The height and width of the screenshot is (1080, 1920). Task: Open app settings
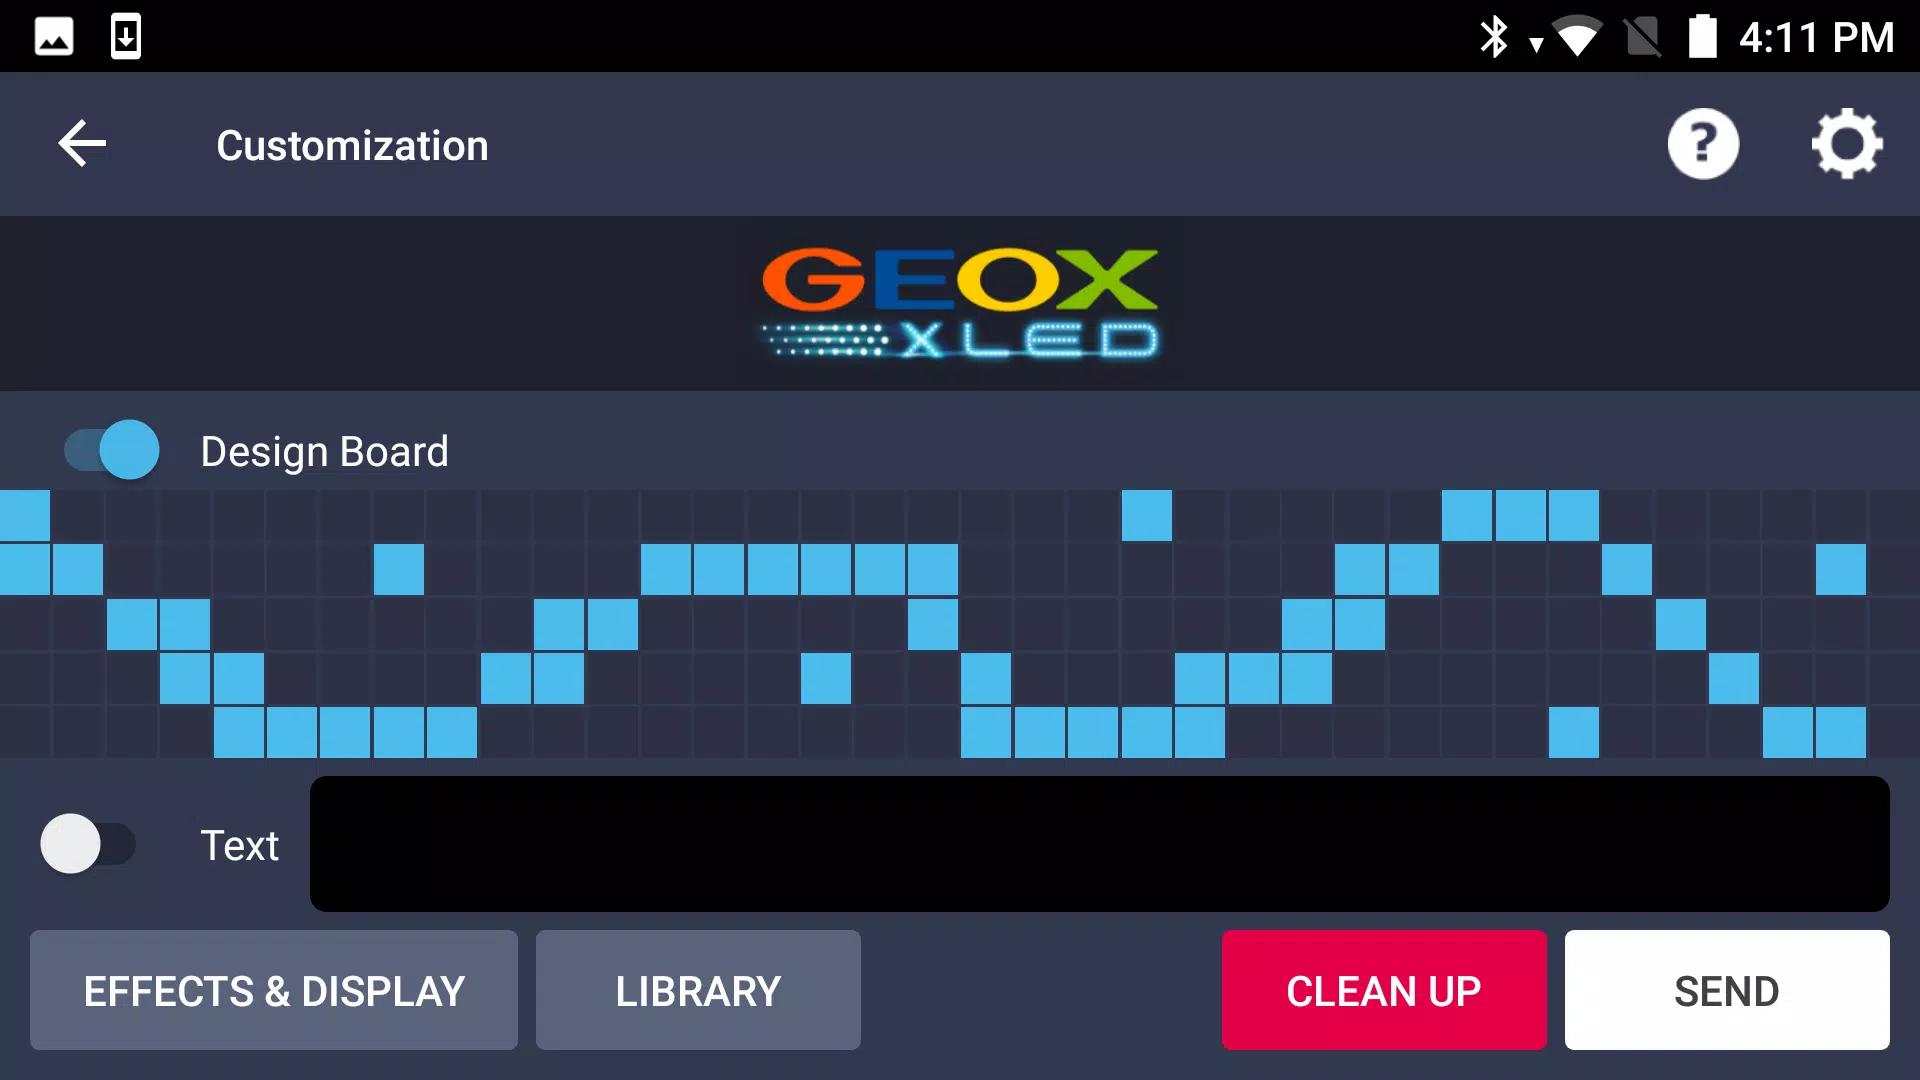1847,144
